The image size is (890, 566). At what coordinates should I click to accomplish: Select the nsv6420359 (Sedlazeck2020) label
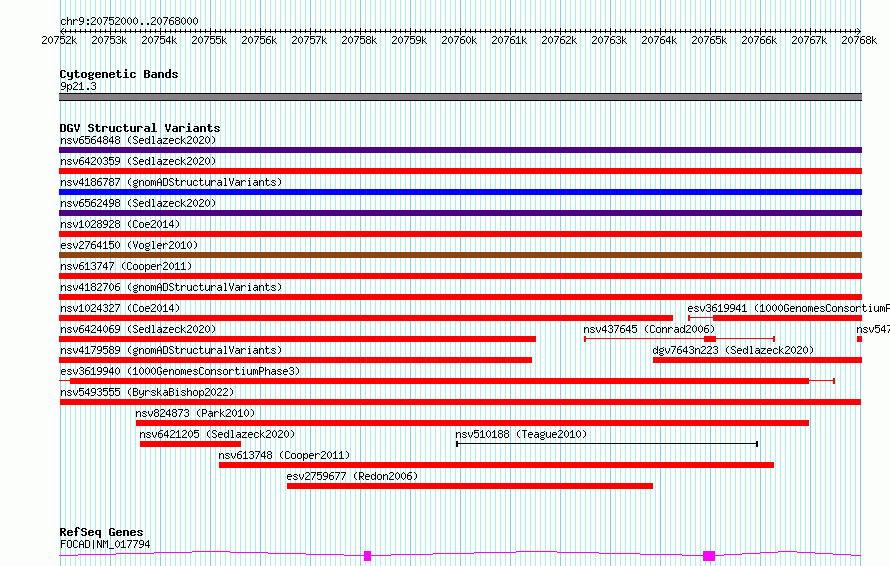point(138,161)
